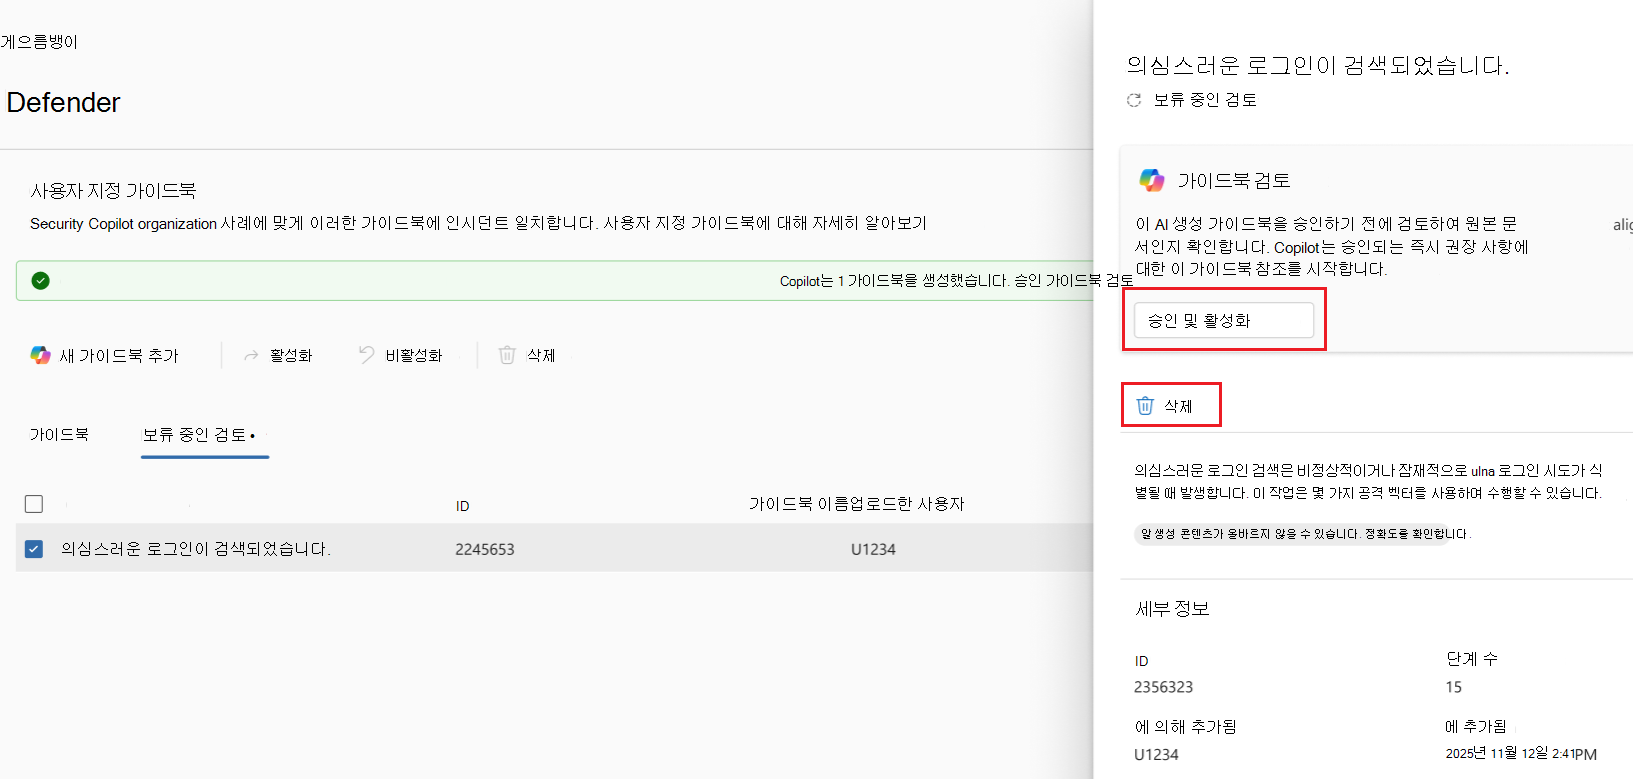
Task: Click the toolbar 삭제 button
Action: click(527, 355)
